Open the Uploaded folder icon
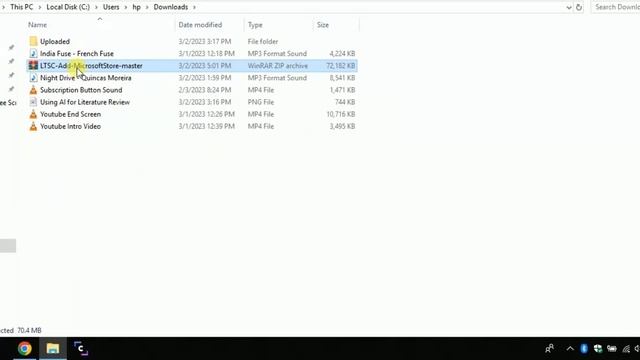This screenshot has width=640, height=360. coord(33,41)
